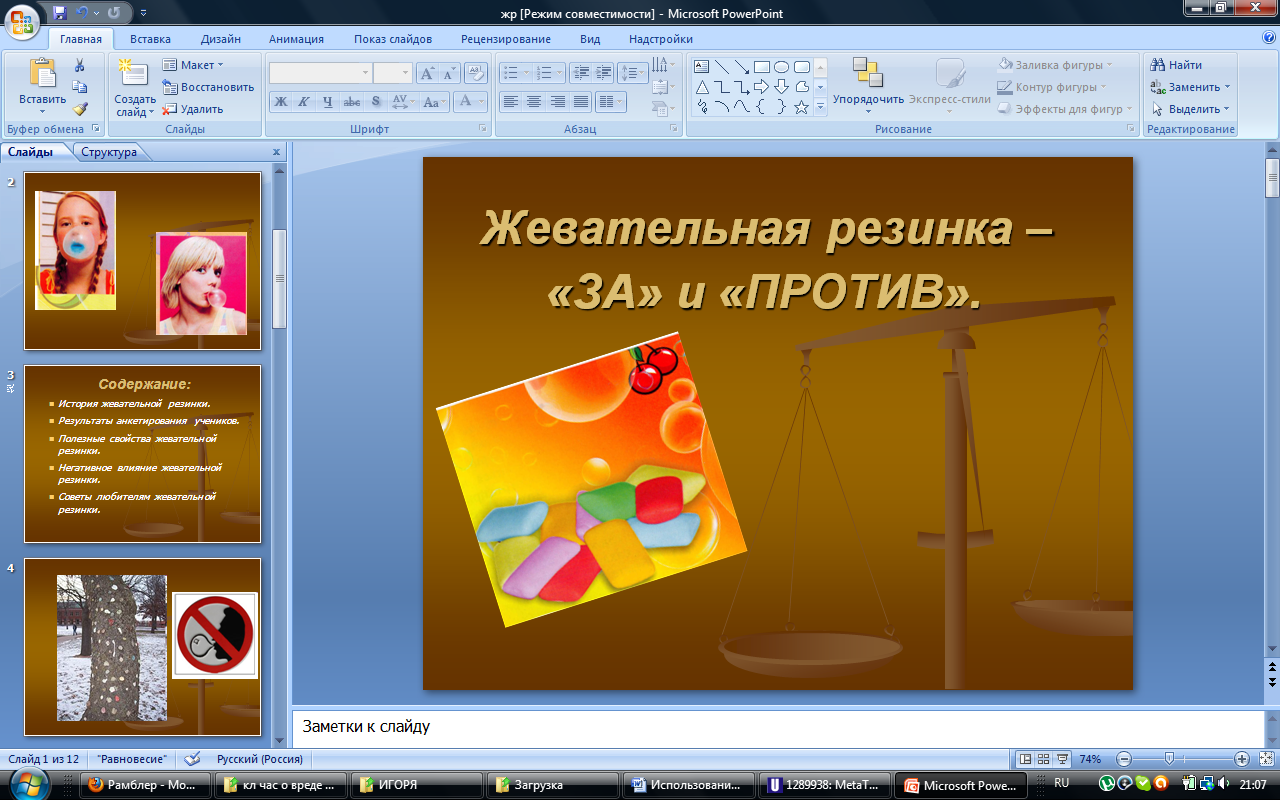Image resolution: width=1280 pixels, height=800 pixels.
Task: Toggle bold Ж formatting
Action: tap(281, 102)
